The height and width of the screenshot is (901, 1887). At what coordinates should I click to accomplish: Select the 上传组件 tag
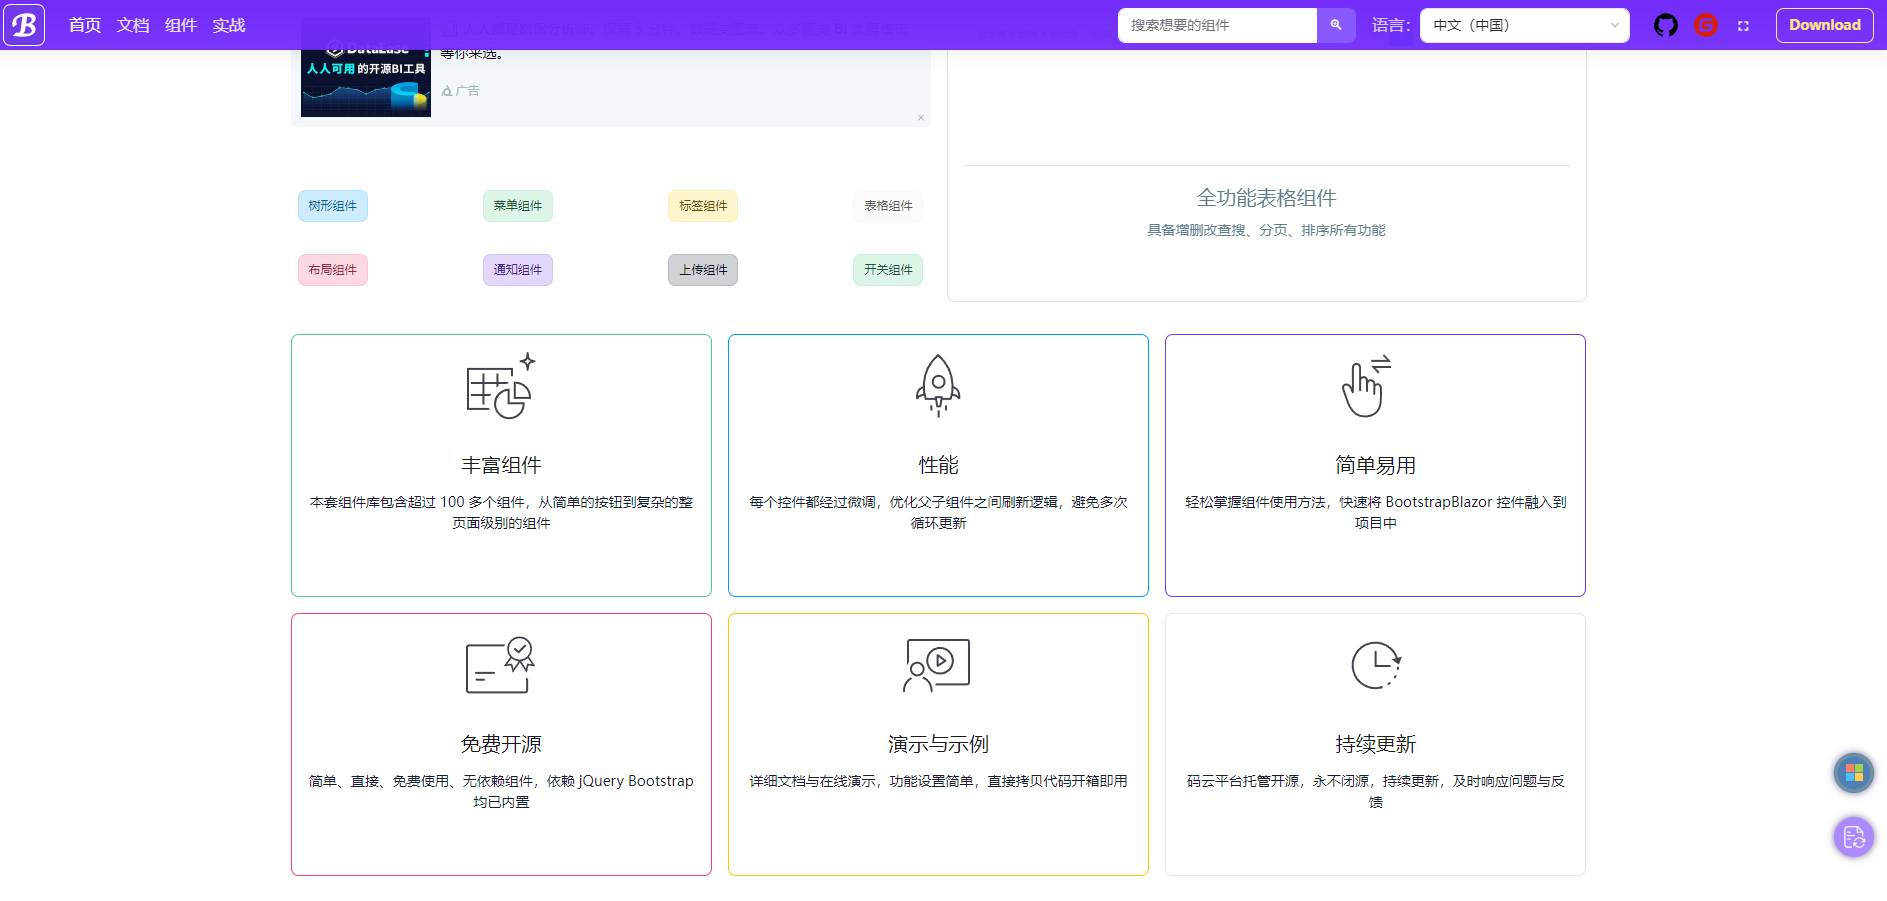pyautogui.click(x=702, y=270)
